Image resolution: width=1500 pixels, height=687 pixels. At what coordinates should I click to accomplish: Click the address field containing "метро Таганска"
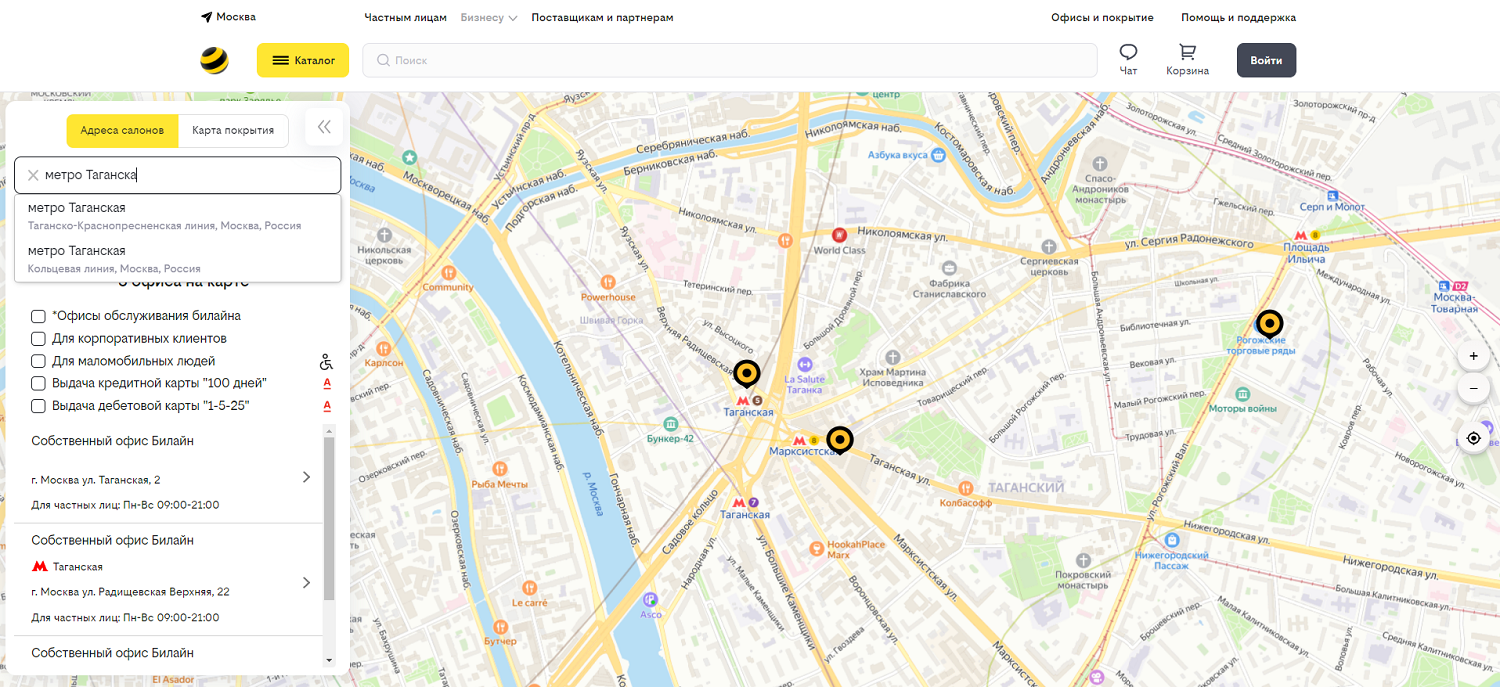(x=178, y=175)
